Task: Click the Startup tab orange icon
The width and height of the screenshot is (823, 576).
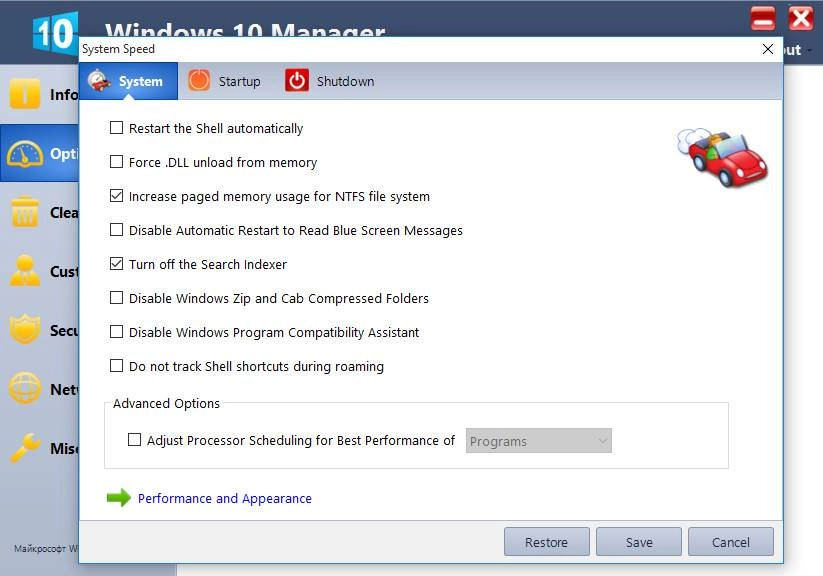Action: (199, 81)
